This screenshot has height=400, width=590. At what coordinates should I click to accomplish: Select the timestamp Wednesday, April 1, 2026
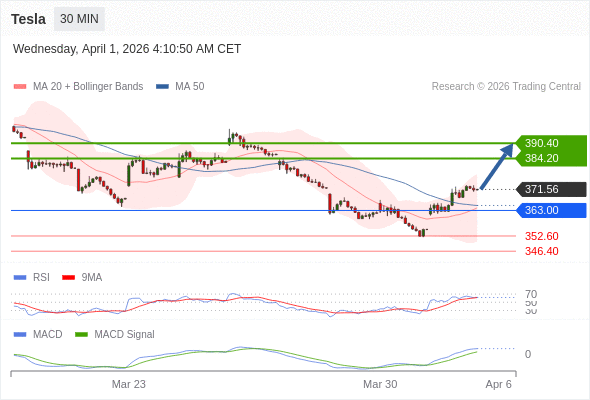127,49
